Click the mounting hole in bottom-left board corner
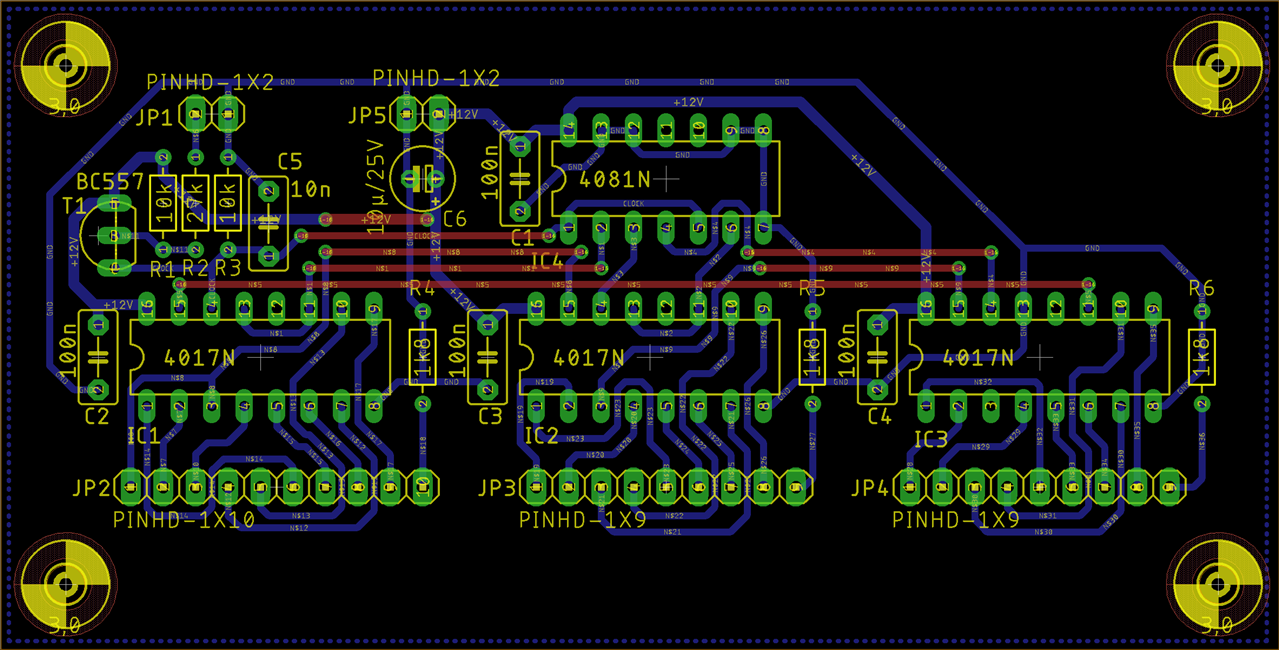1279x650 pixels. point(65,583)
